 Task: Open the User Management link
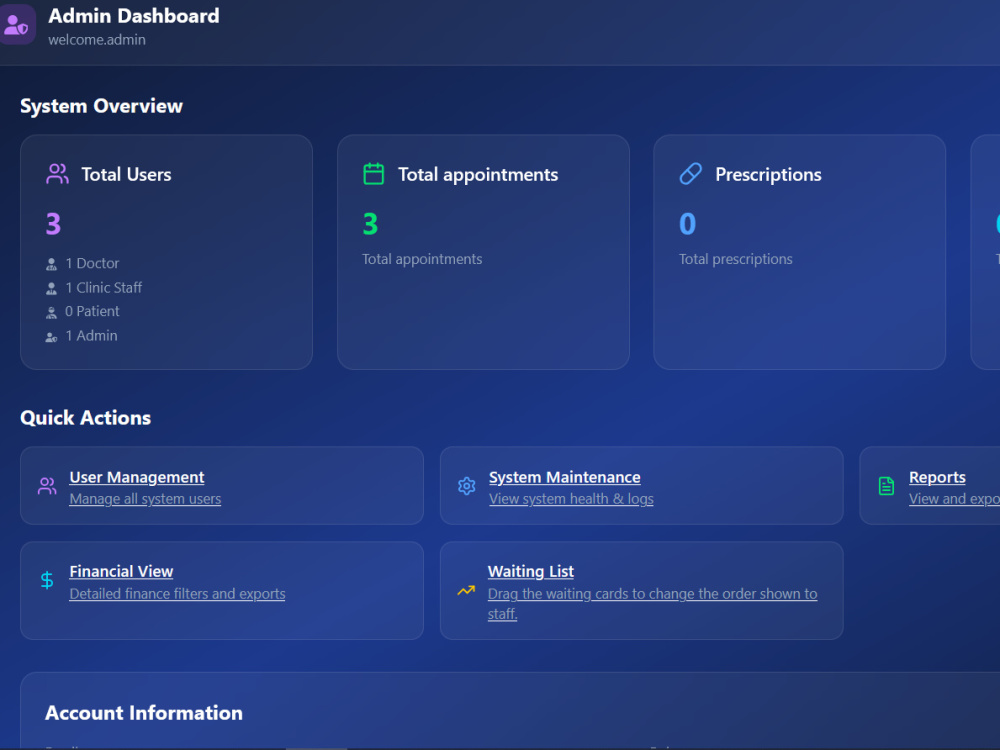click(136, 477)
